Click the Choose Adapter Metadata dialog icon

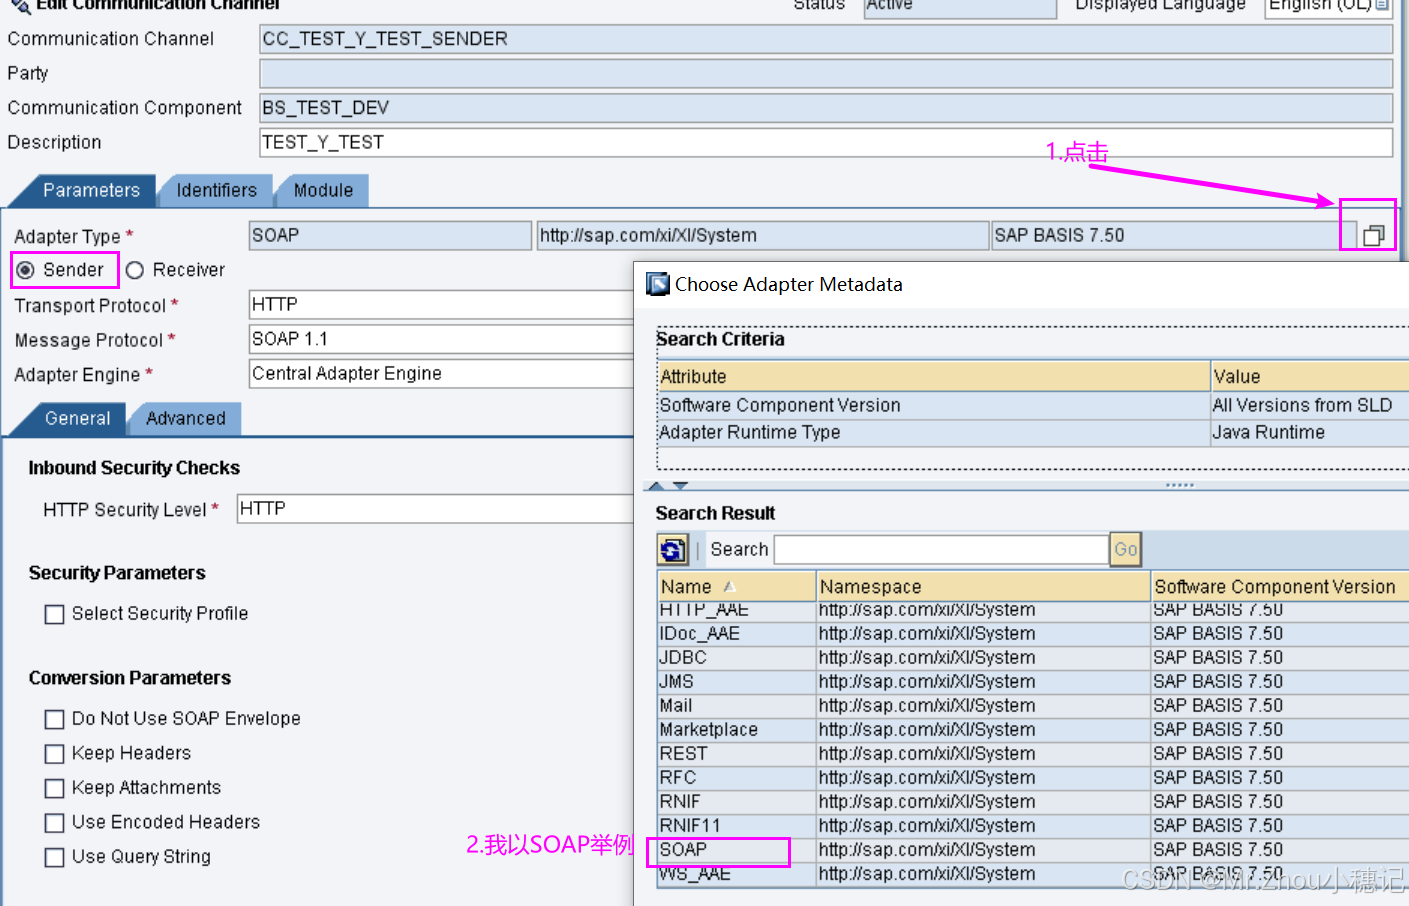click(658, 284)
